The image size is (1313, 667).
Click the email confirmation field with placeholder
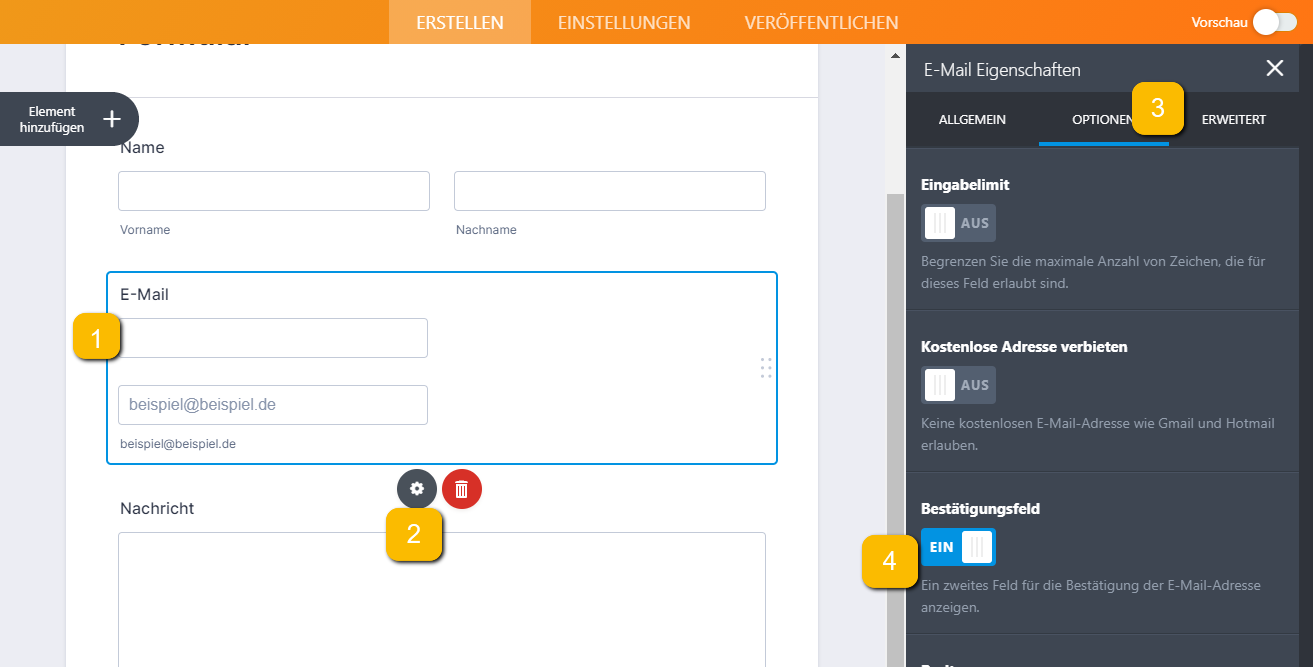coord(273,405)
